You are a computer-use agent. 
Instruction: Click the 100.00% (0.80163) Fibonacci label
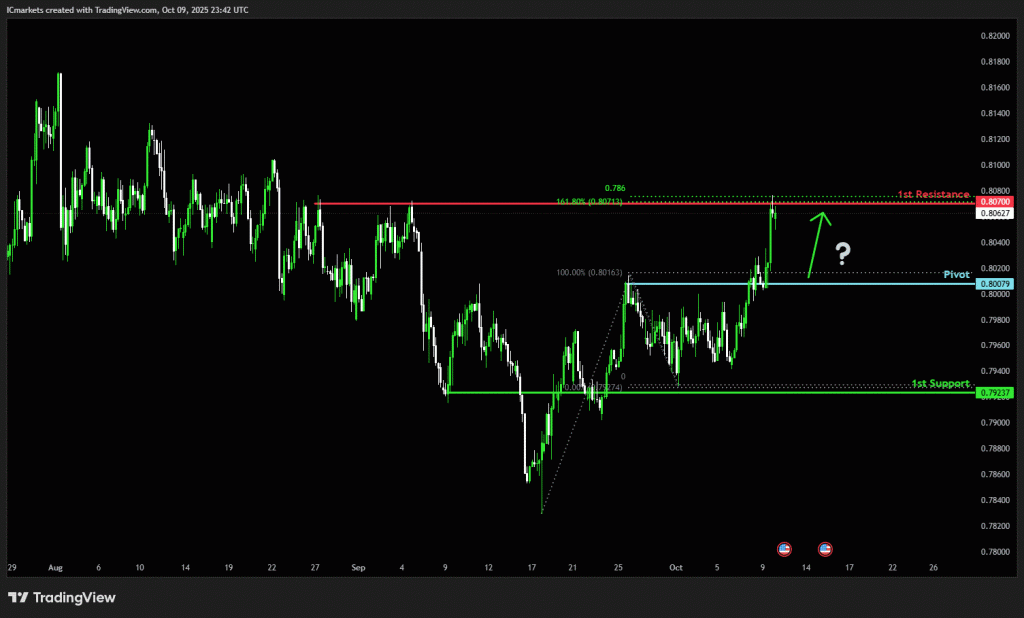(590, 271)
